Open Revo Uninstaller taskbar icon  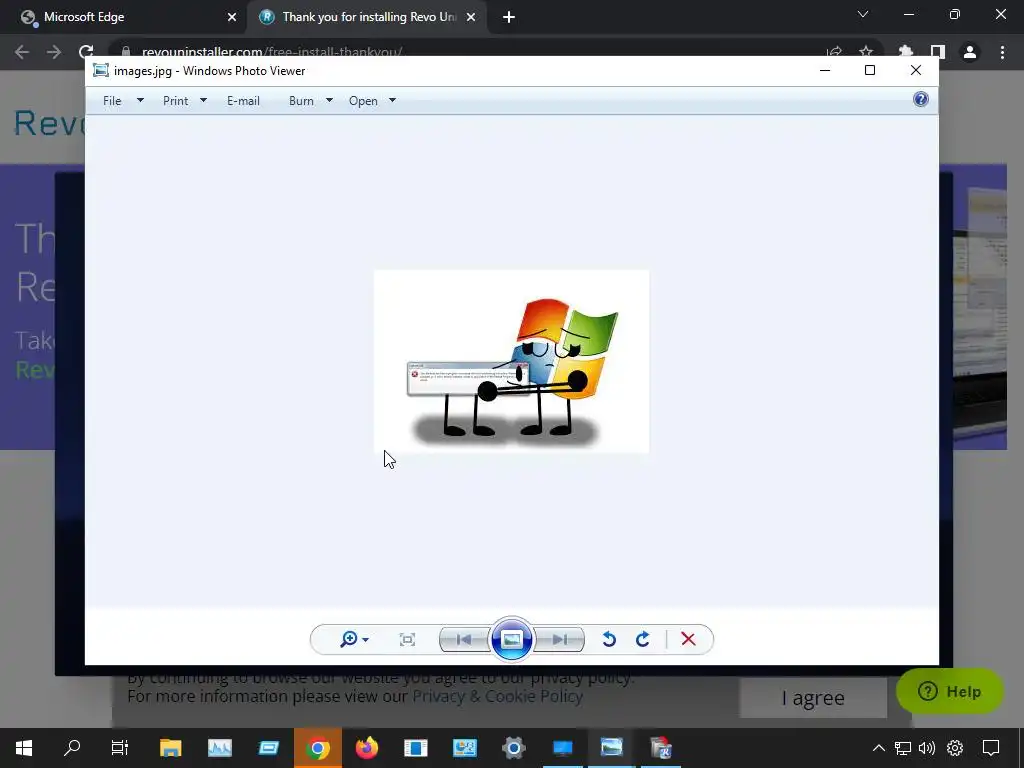(661, 748)
